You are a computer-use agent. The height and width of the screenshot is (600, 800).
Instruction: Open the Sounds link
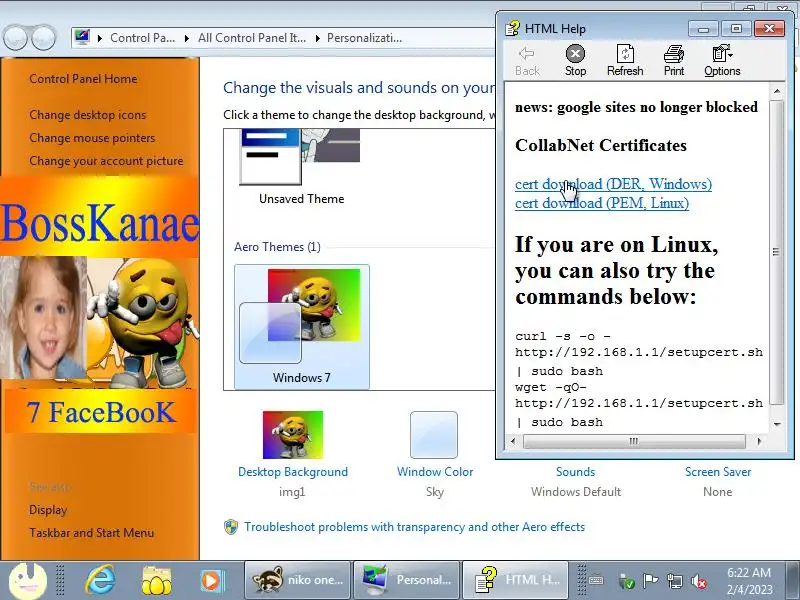[576, 472]
